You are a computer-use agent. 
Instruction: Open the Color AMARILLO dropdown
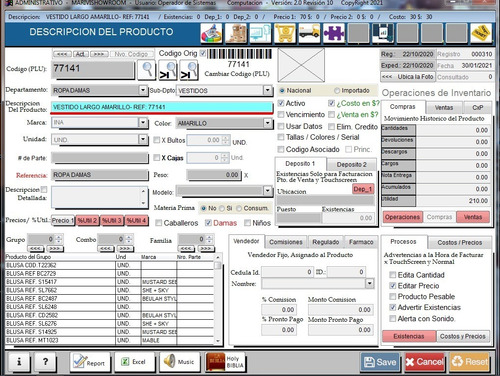[x=267, y=123]
